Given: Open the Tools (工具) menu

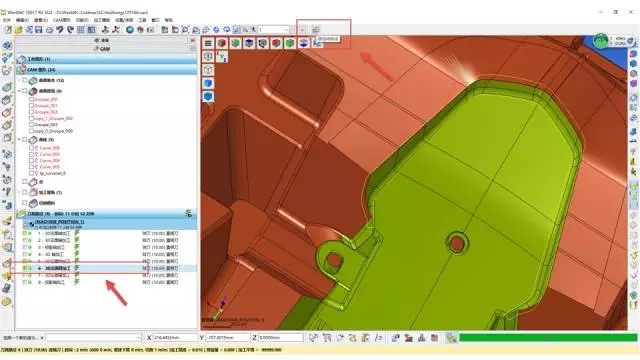Looking at the screenshot, I should tap(142, 20).
